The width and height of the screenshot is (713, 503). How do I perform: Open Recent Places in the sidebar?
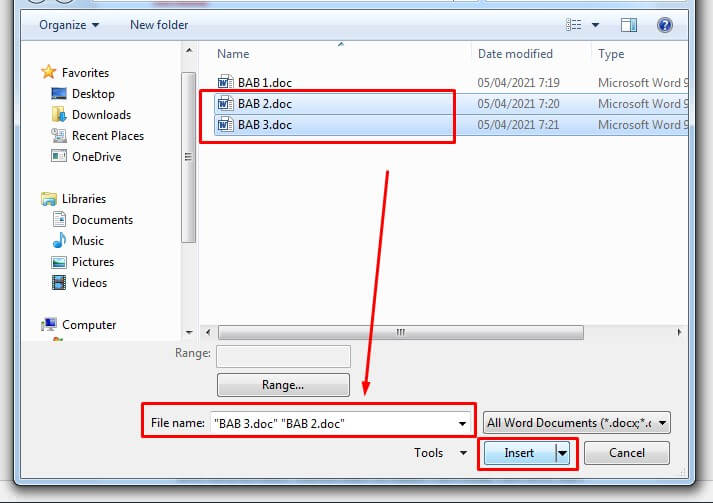108,136
